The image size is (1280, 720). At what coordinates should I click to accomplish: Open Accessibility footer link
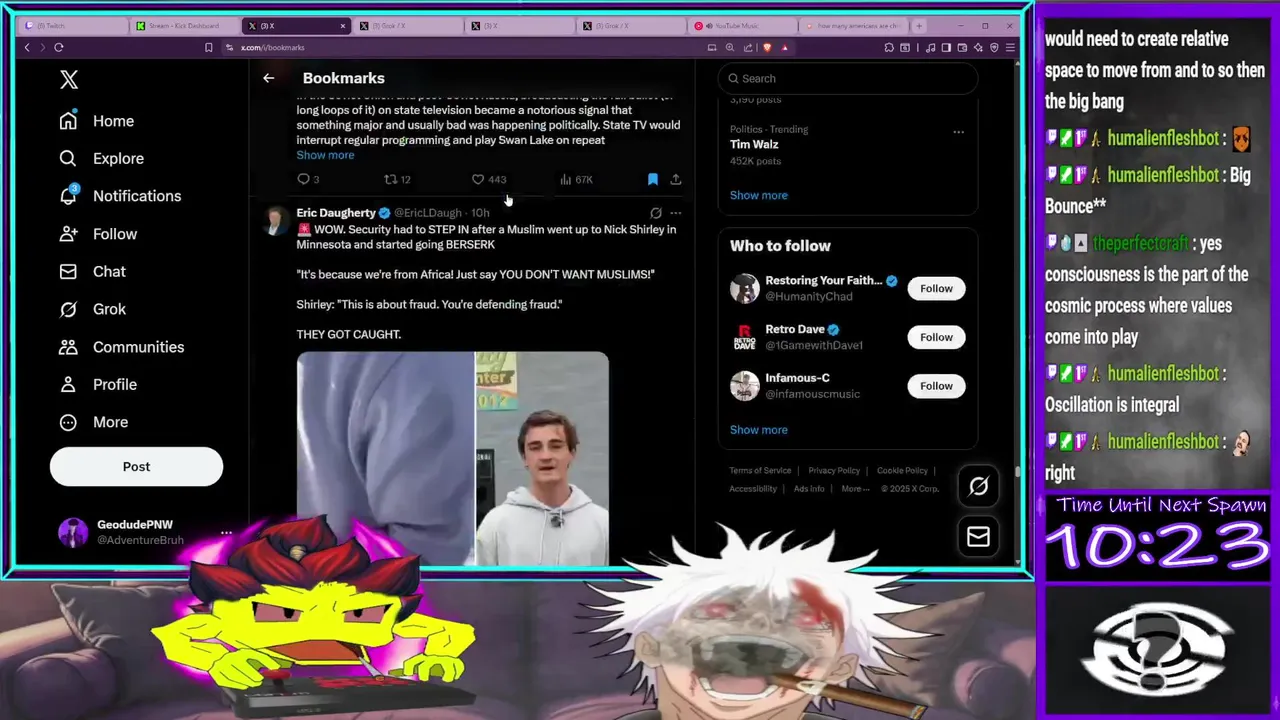[753, 489]
